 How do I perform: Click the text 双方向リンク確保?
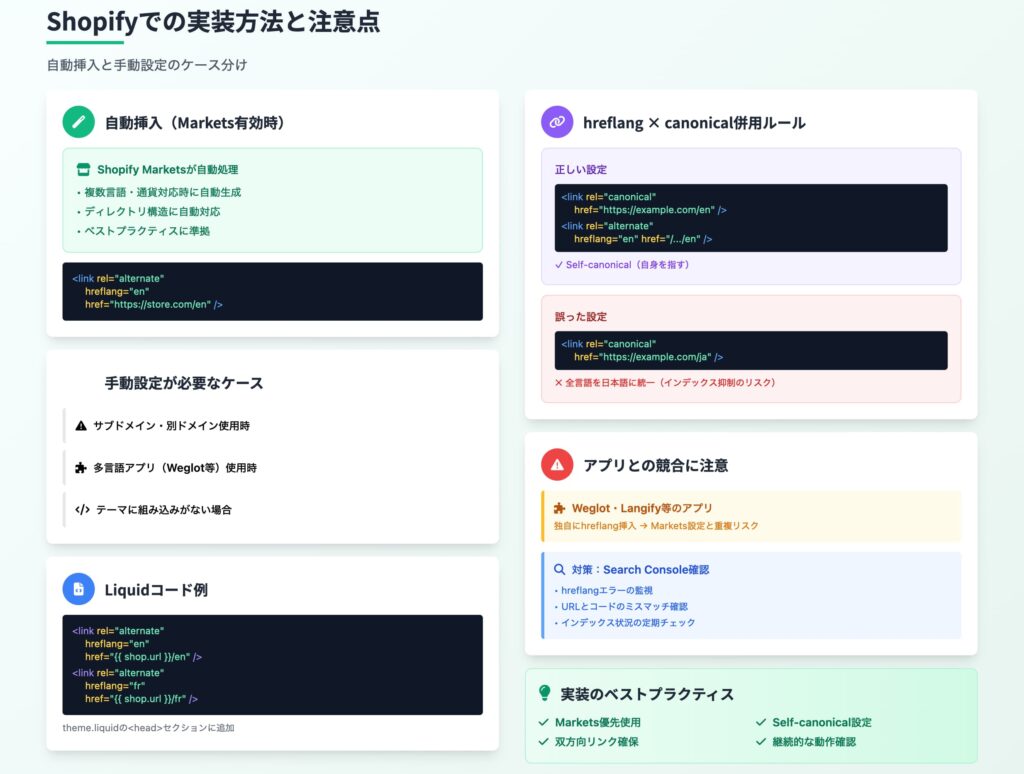click(x=597, y=742)
